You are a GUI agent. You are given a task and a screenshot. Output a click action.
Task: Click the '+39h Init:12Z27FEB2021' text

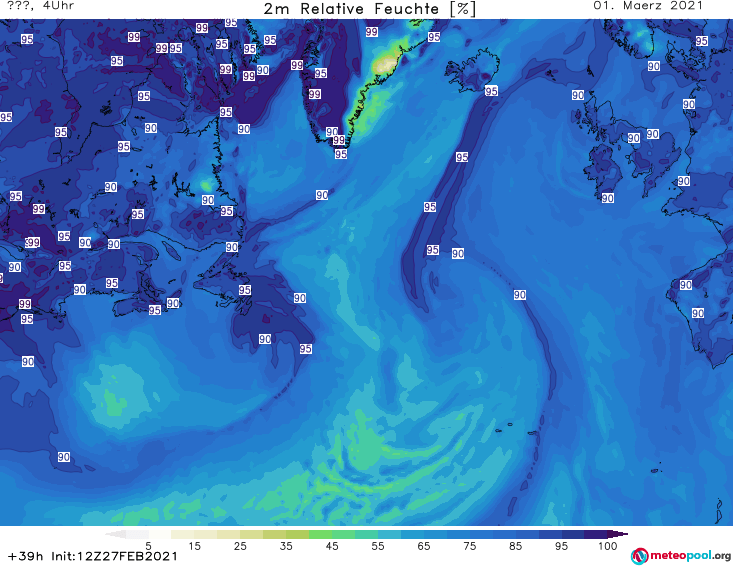(93, 557)
